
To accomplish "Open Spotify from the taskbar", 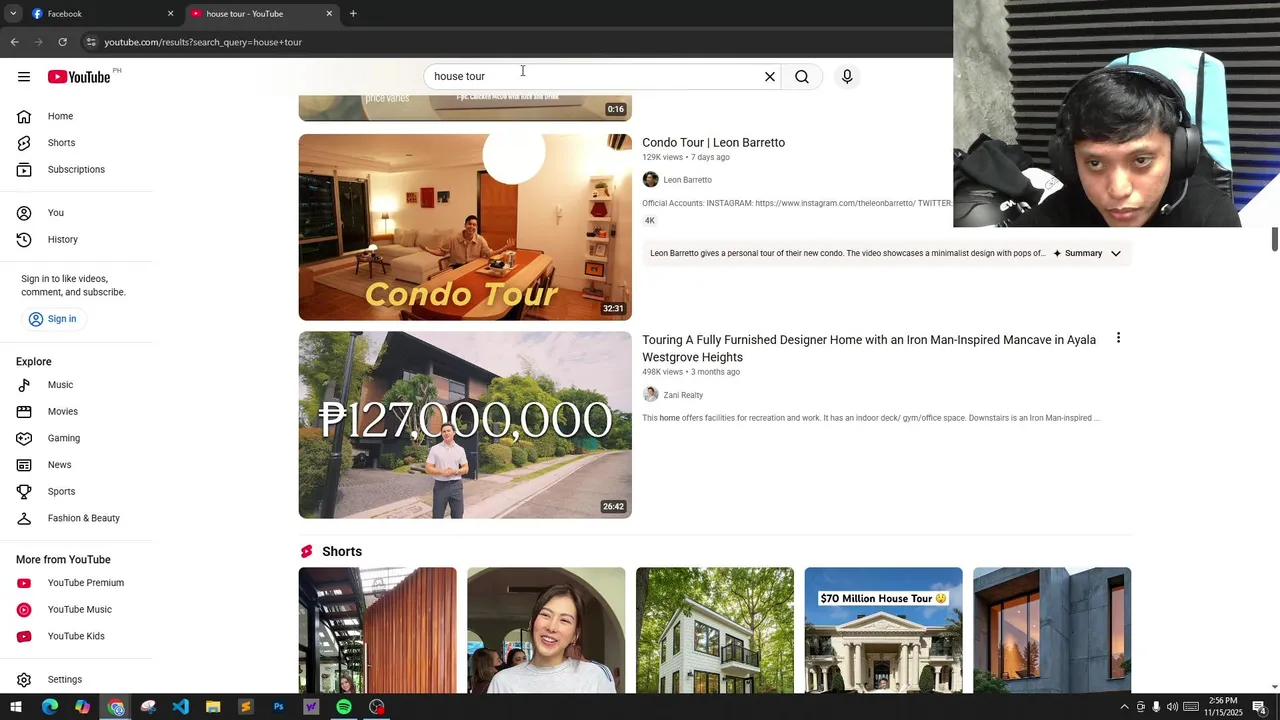I will coord(344,707).
